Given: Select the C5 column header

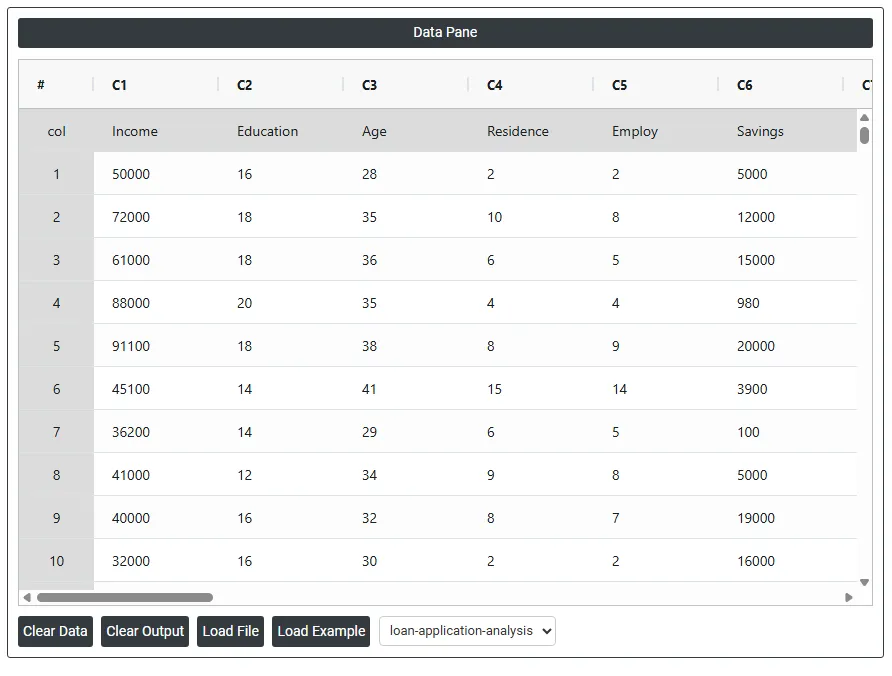Looking at the screenshot, I should click(x=656, y=85).
